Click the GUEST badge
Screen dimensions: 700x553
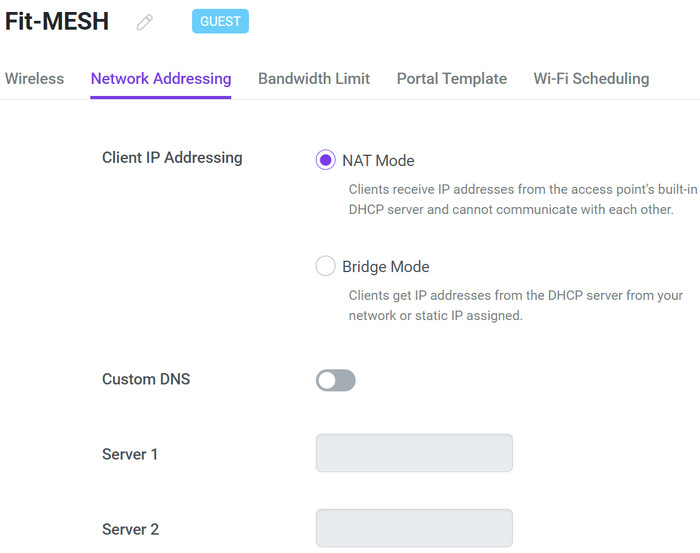coord(220,21)
